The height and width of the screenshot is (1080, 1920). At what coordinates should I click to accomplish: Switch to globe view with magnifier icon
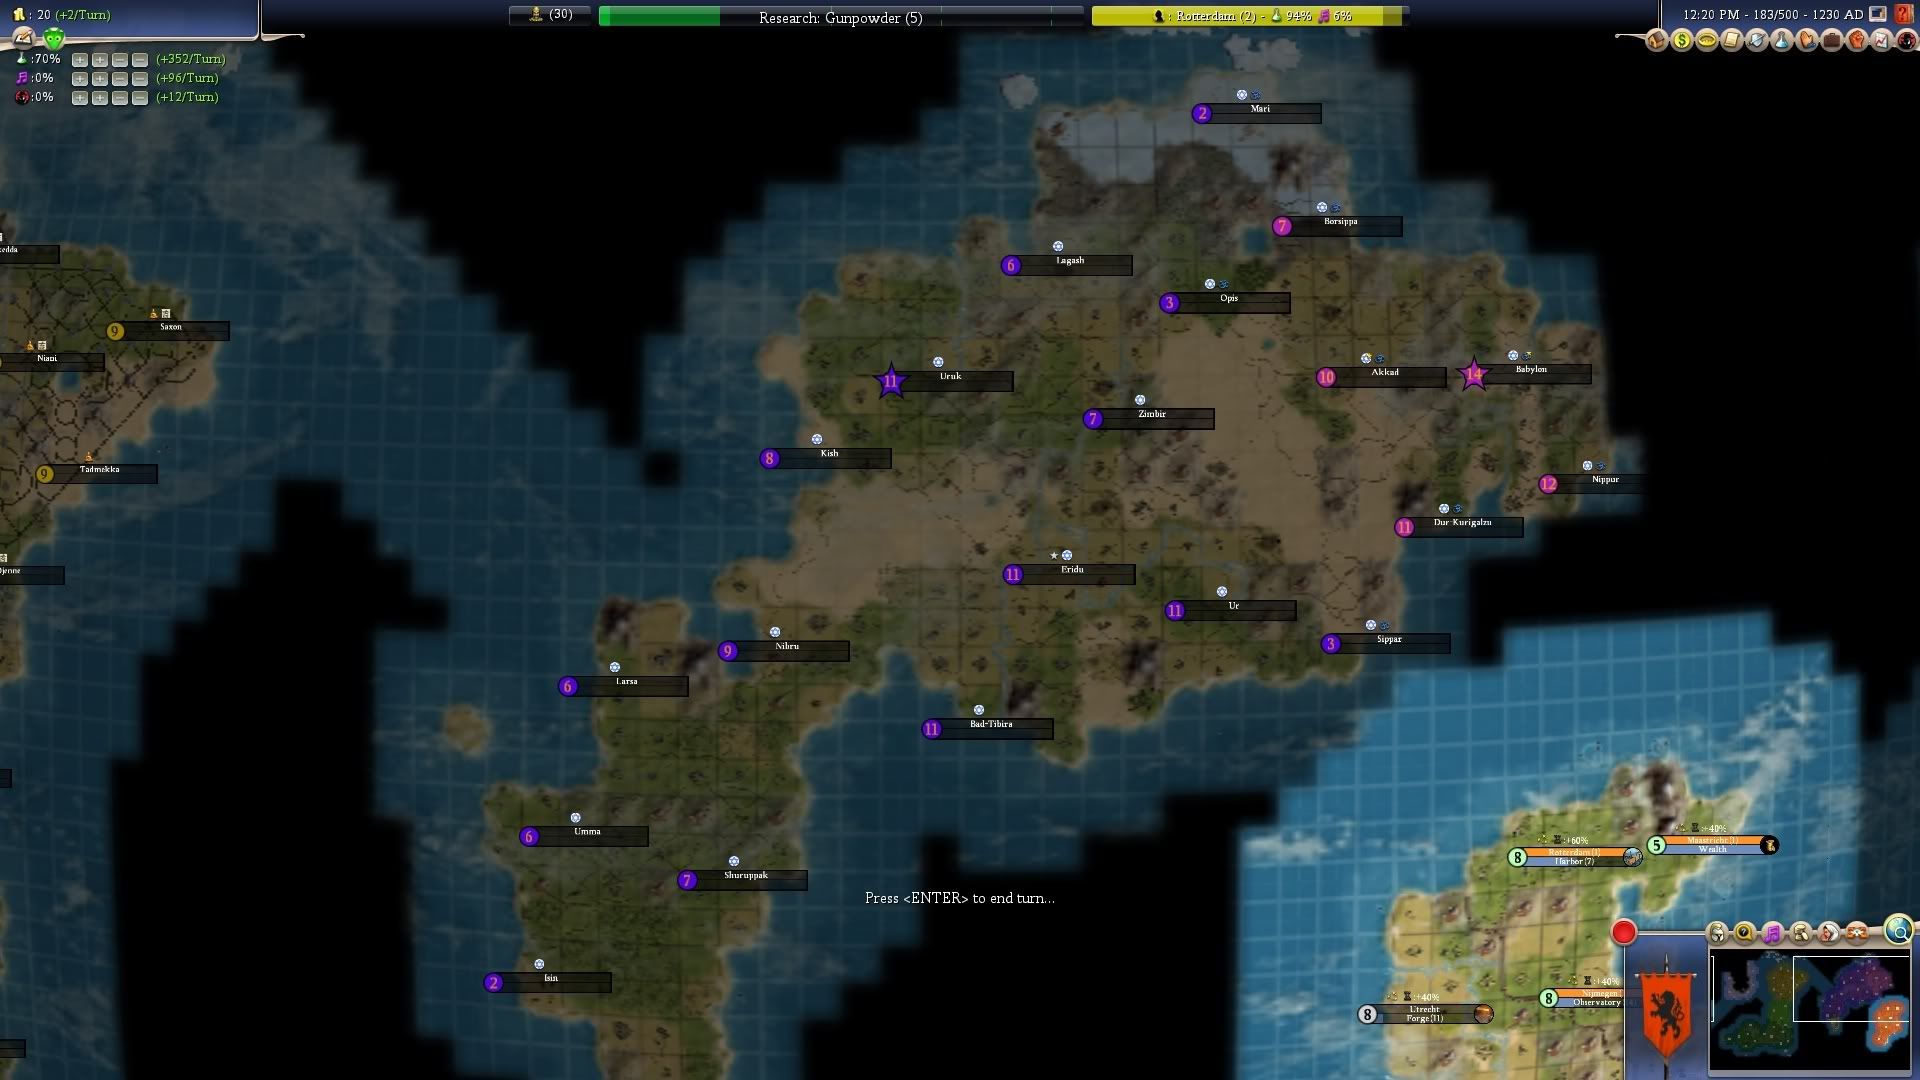[x=1899, y=930]
